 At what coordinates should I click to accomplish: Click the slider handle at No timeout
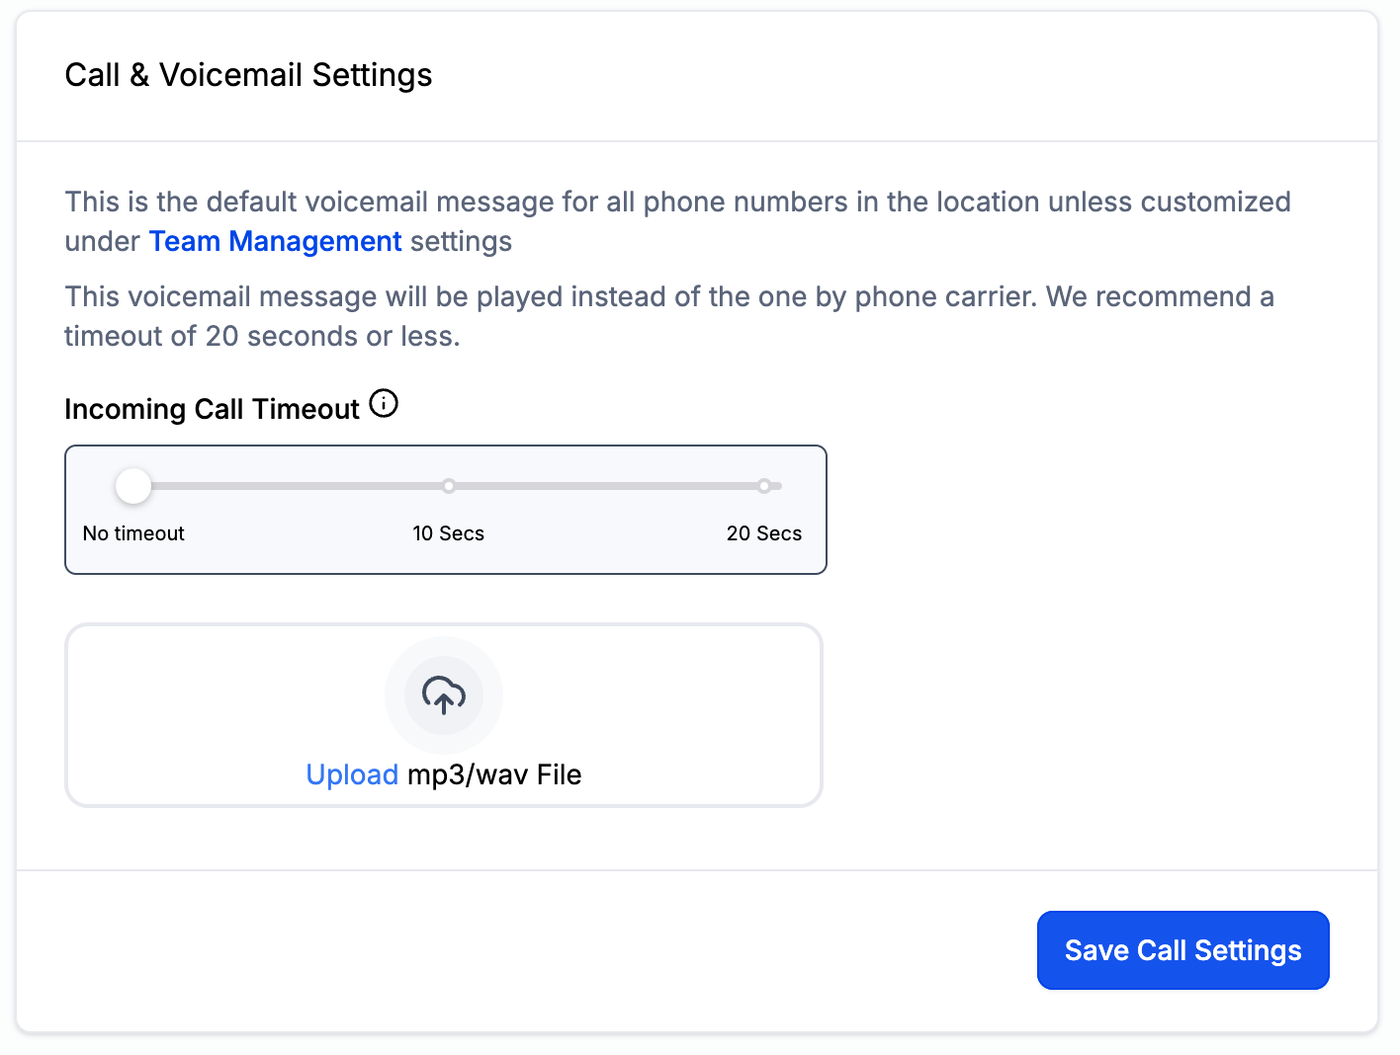pos(133,486)
